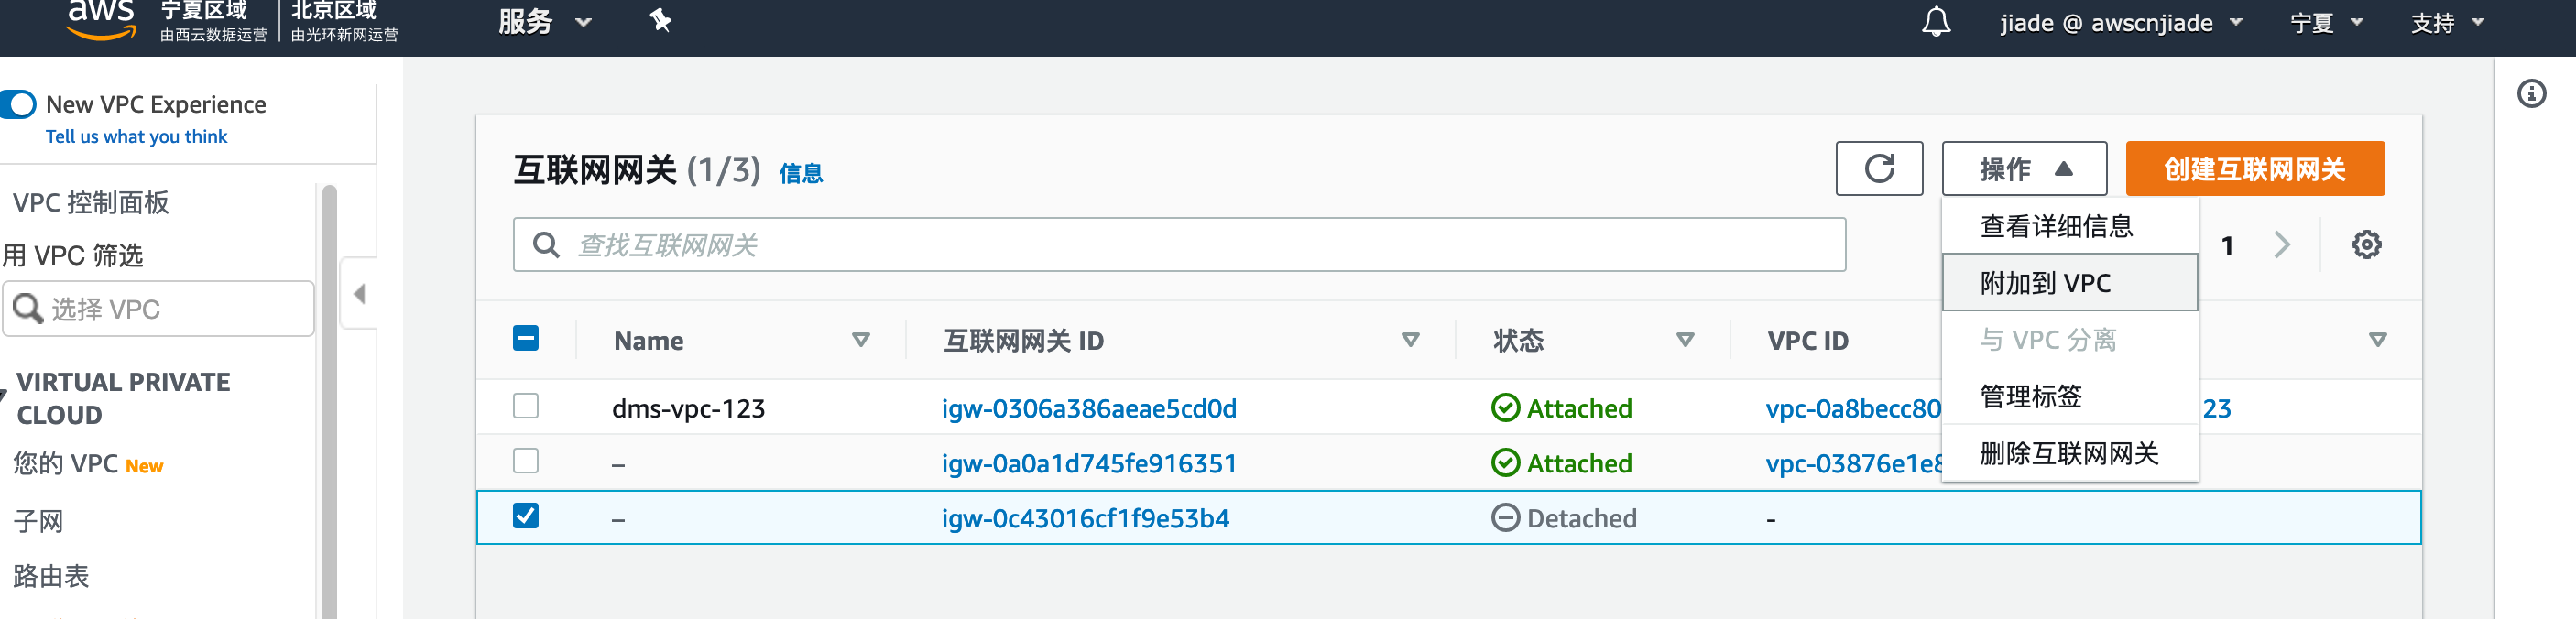The height and width of the screenshot is (619, 2576).
Task: Open the info panel icon
Action: coord(2530,94)
